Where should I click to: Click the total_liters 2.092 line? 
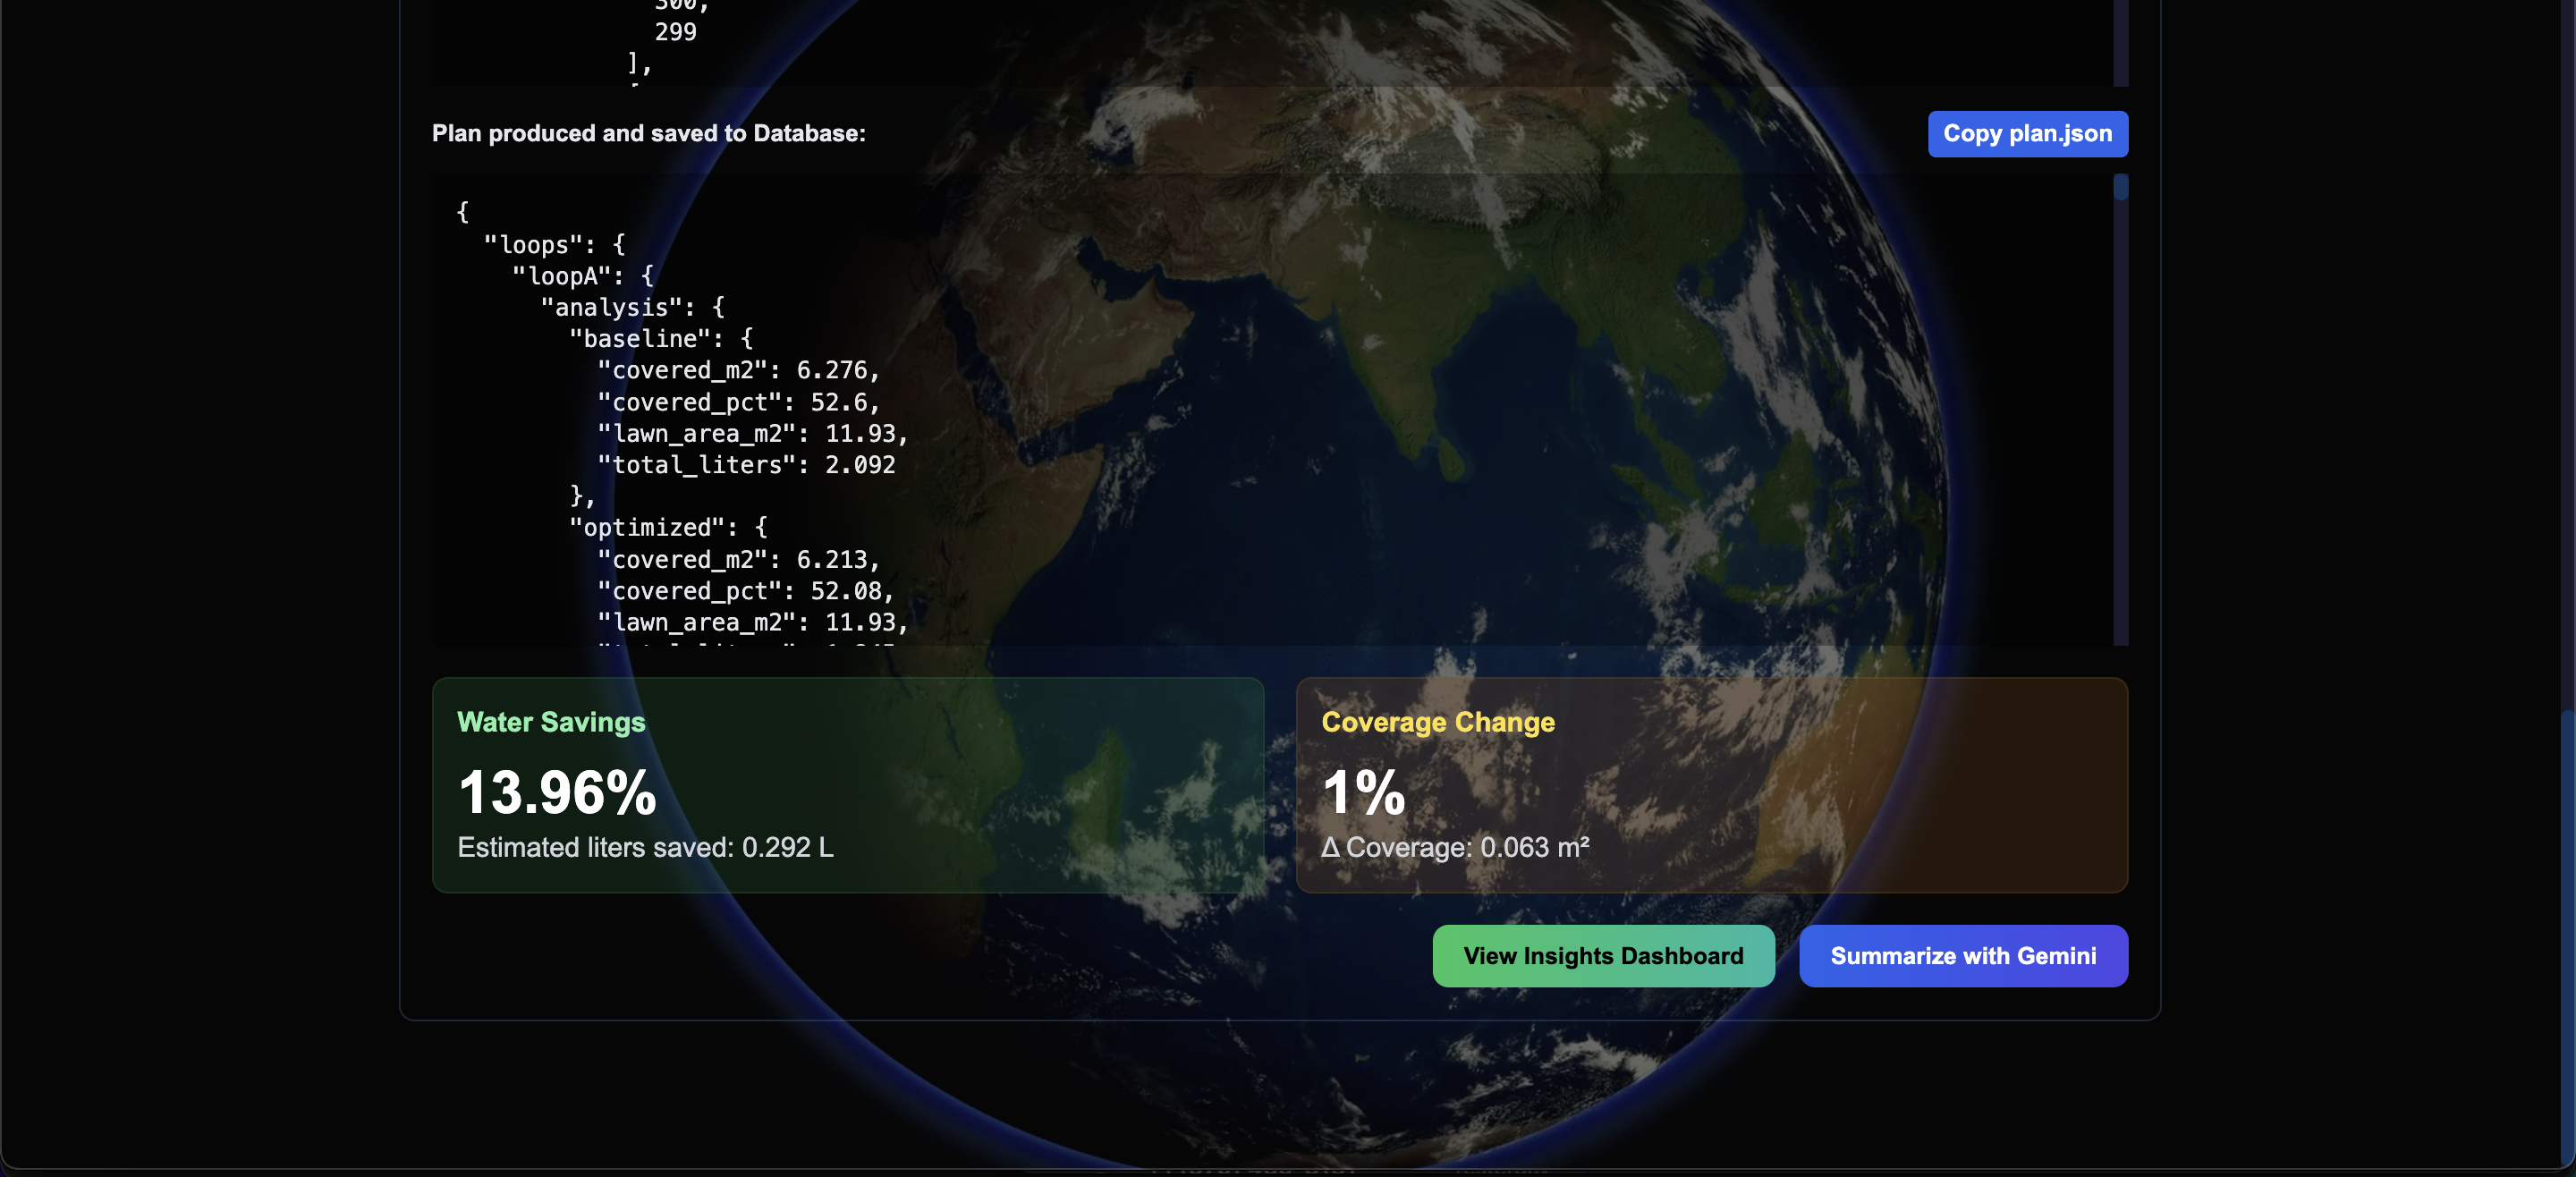point(746,465)
